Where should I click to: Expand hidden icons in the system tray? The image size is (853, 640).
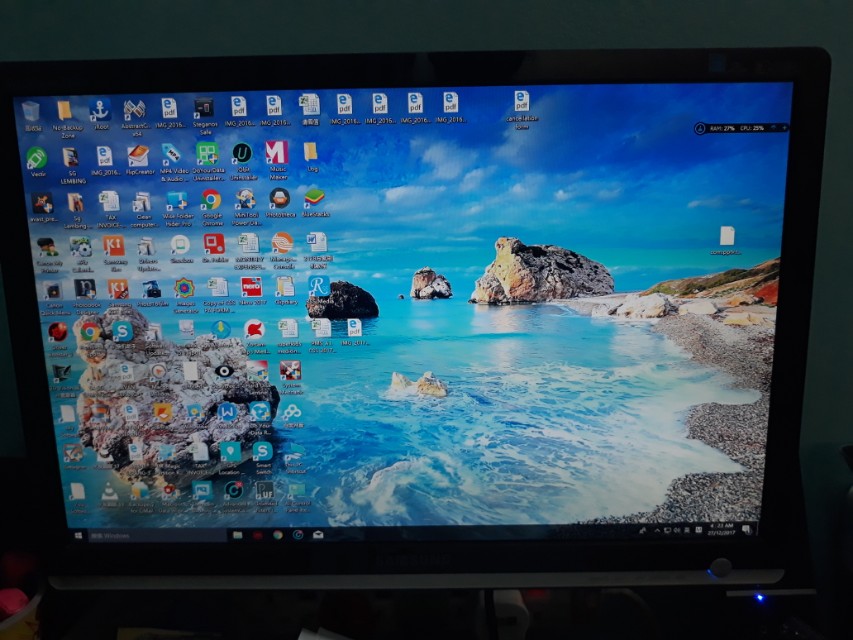pos(657,530)
